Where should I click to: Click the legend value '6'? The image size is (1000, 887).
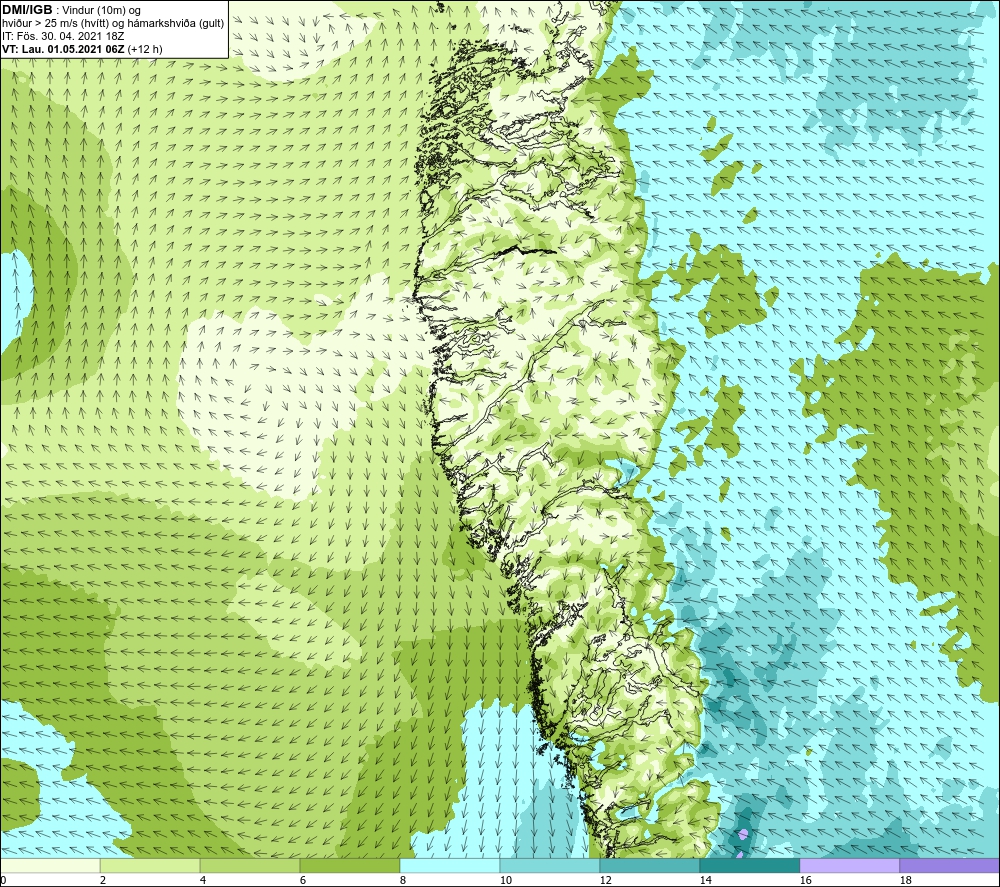[x=303, y=880]
